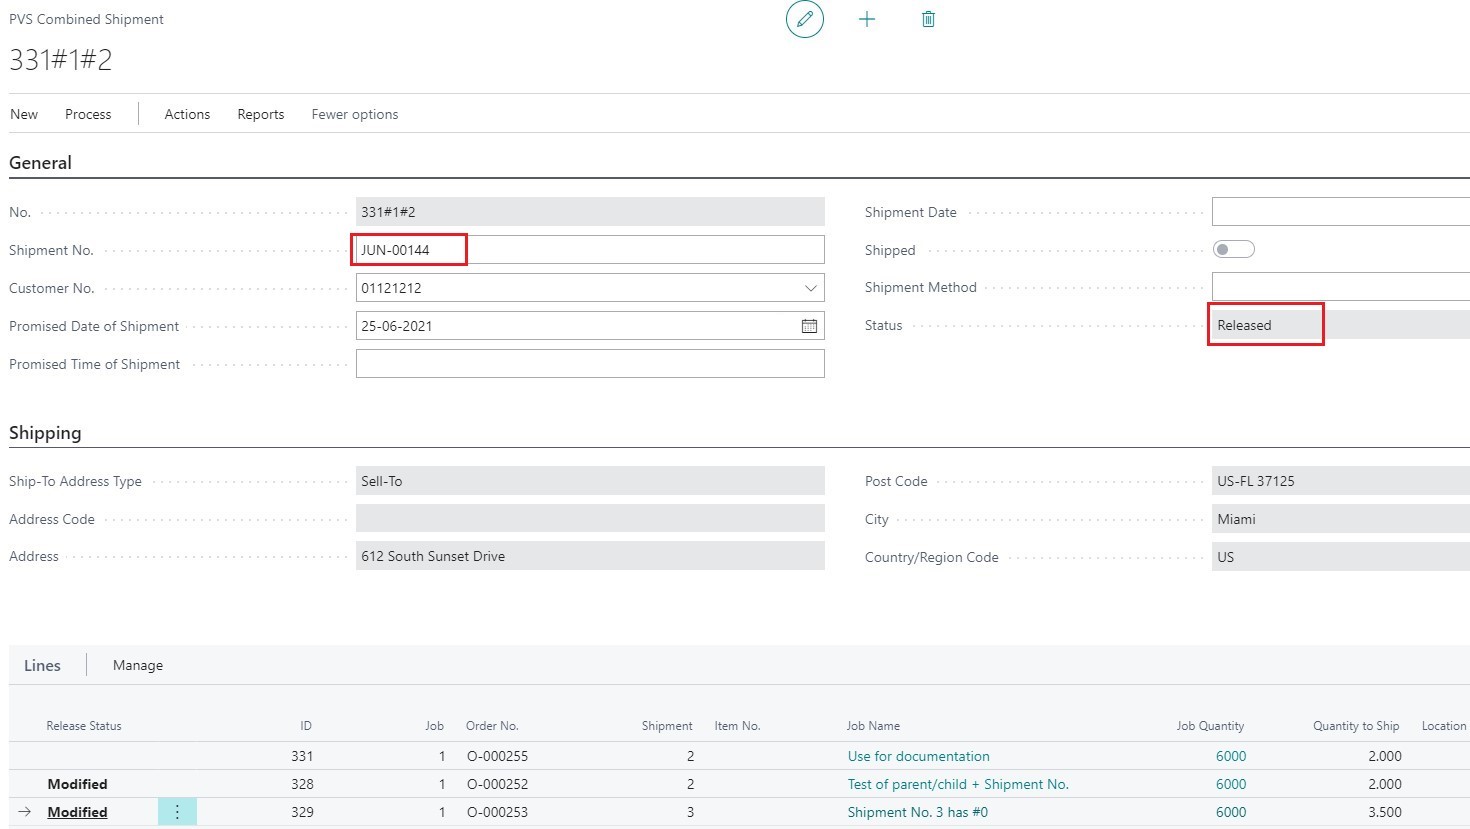
Task: Collapse the General section header
Action: tap(40, 163)
